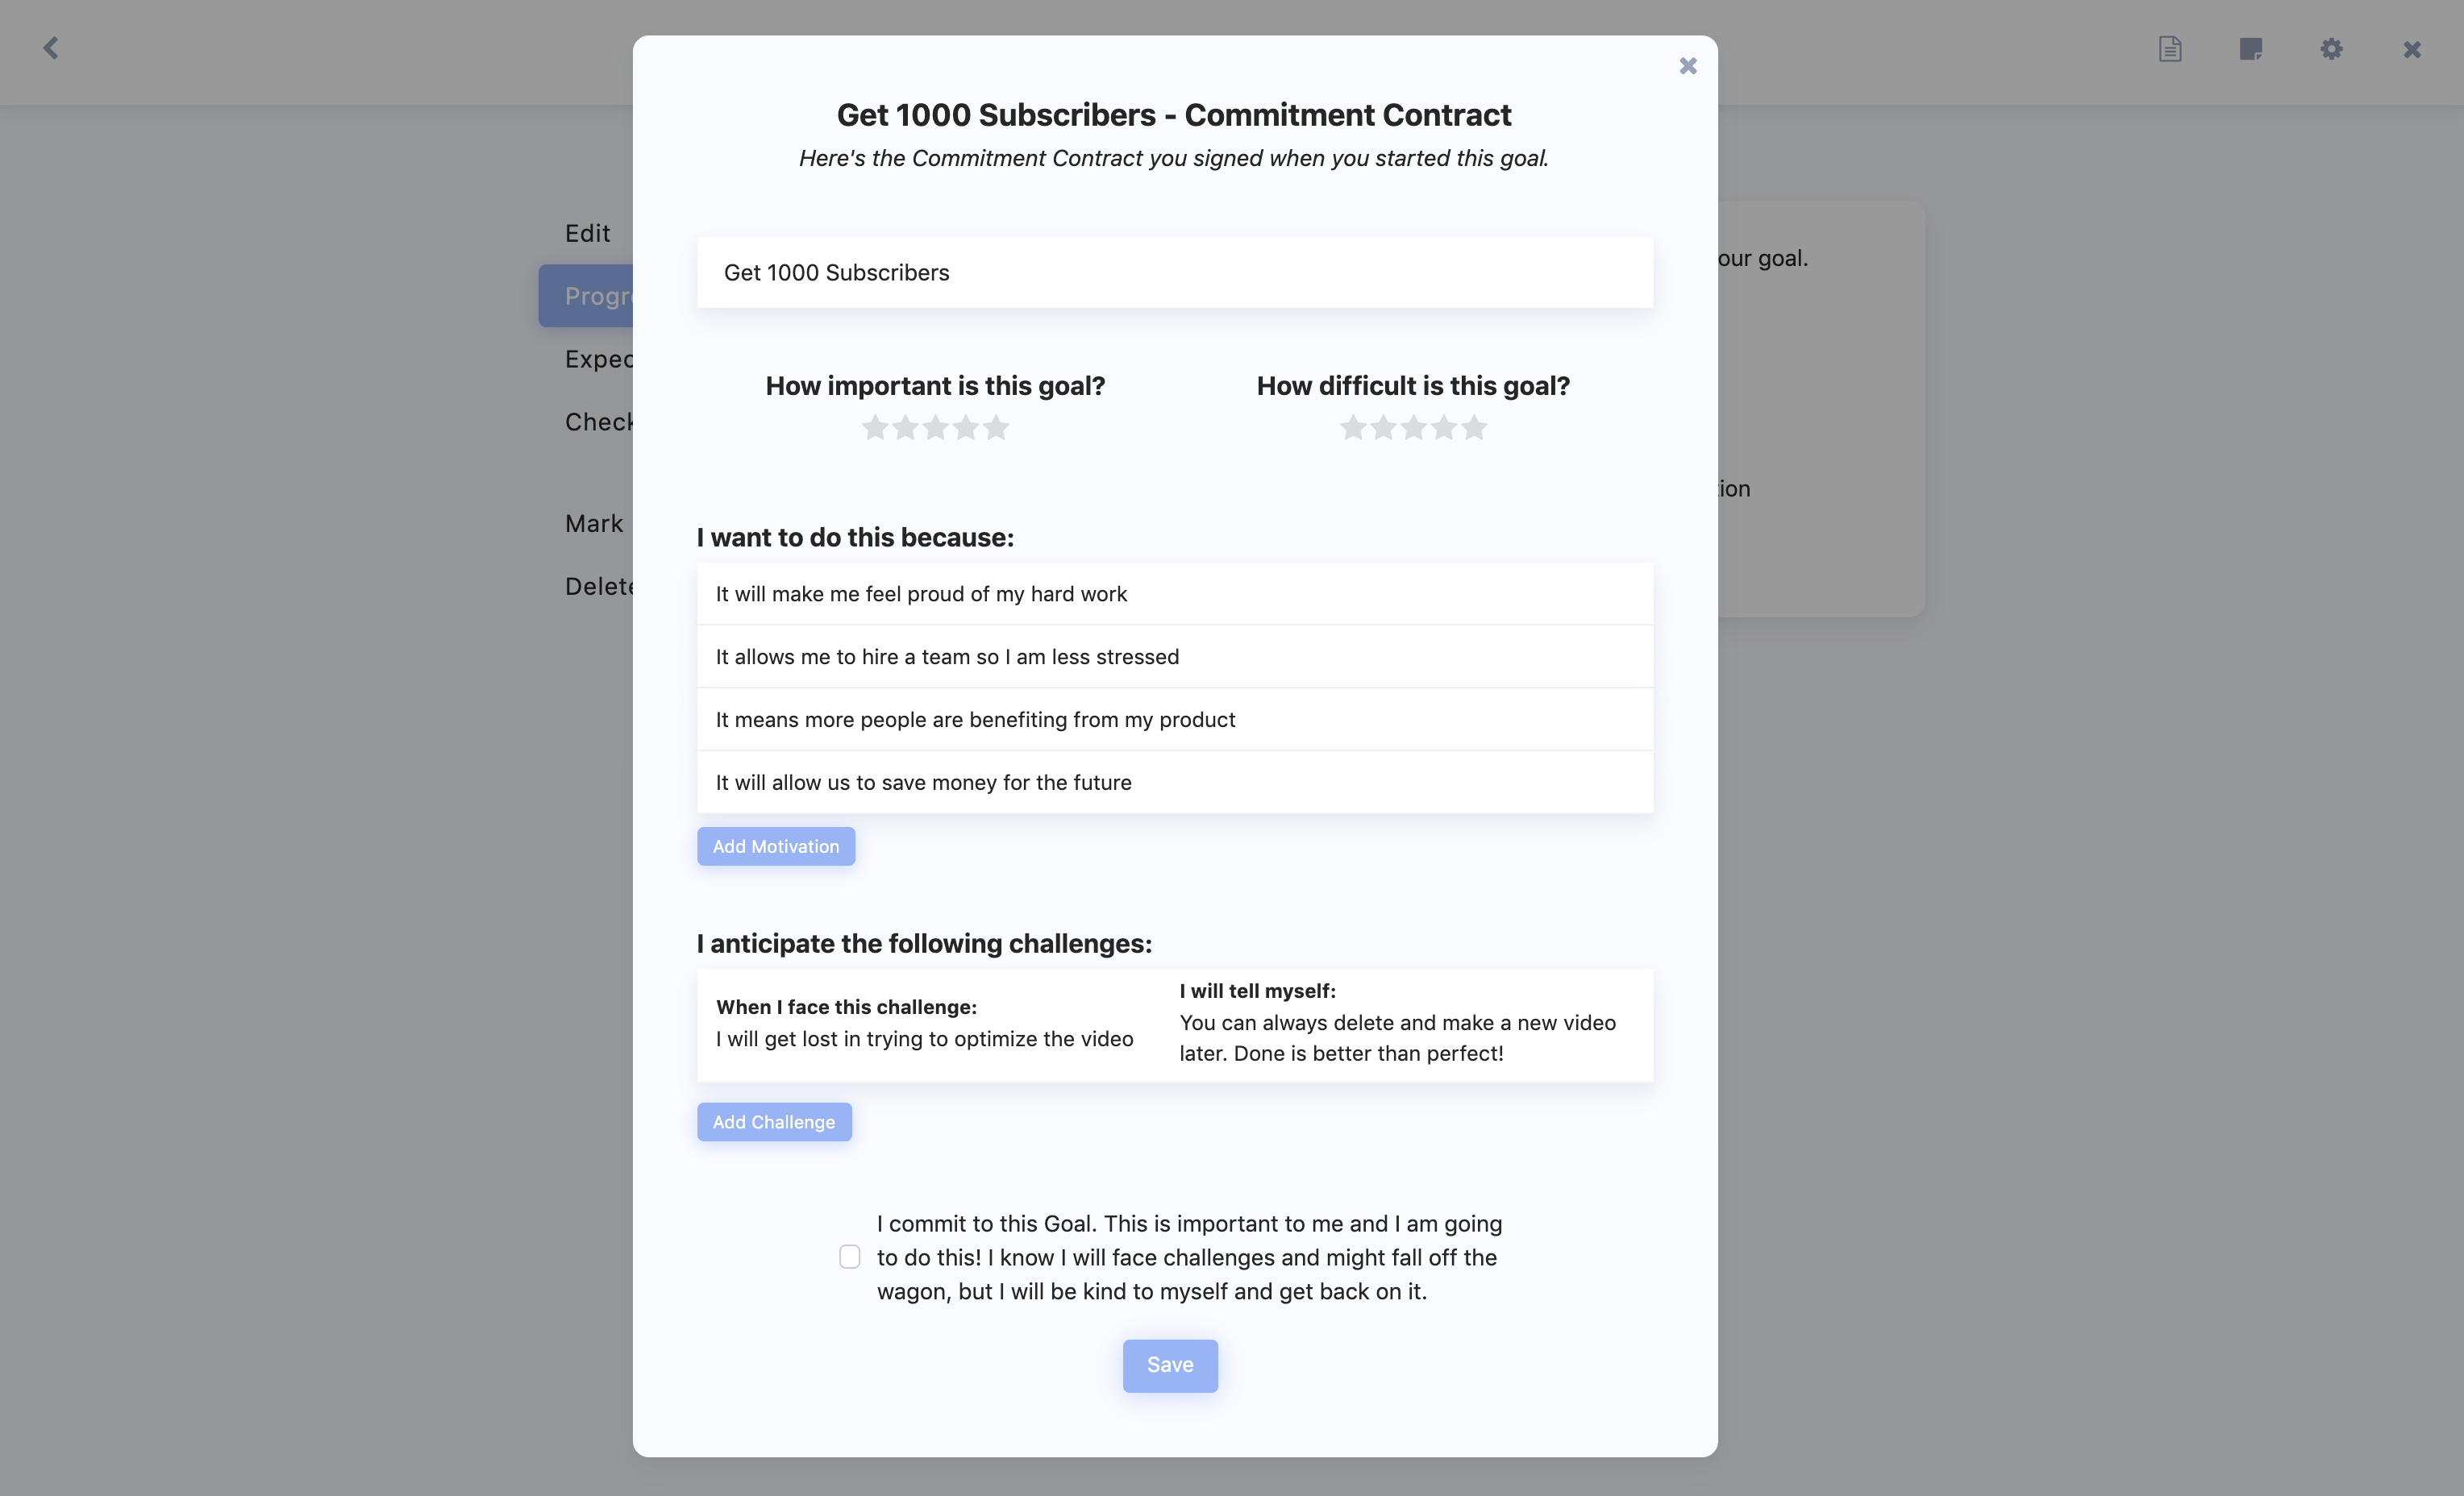2464x1496 pixels.
Task: Check the I commit to this Goal box
Action: point(849,1257)
